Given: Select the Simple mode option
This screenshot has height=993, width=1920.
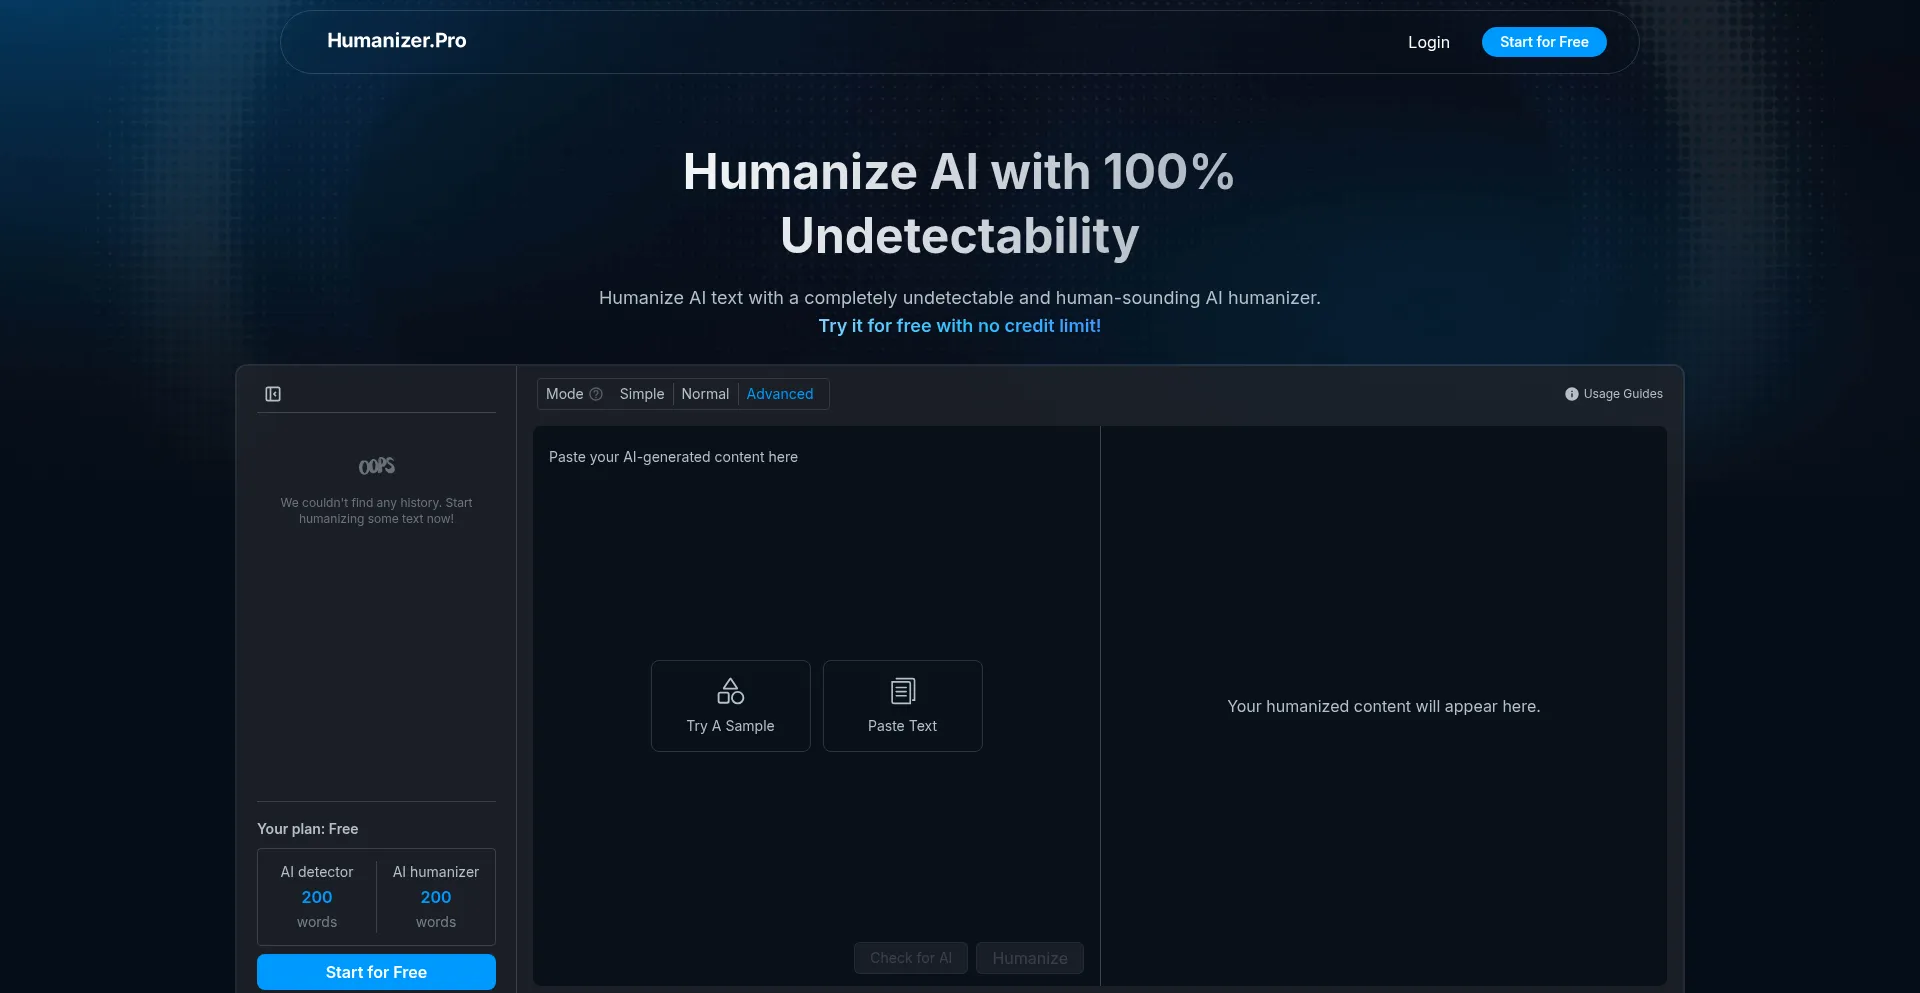Looking at the screenshot, I should coord(641,394).
